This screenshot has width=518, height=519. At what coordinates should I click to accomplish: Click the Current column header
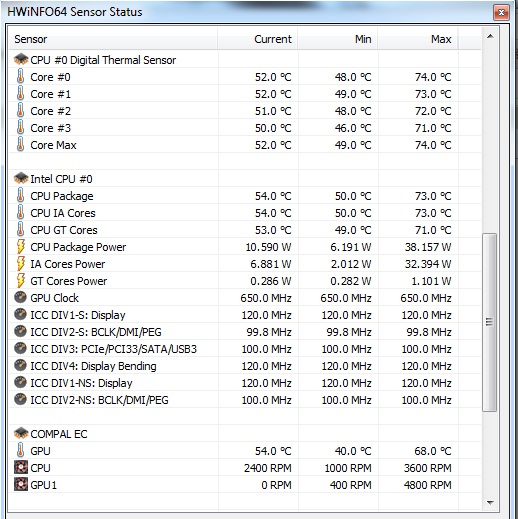coord(258,39)
